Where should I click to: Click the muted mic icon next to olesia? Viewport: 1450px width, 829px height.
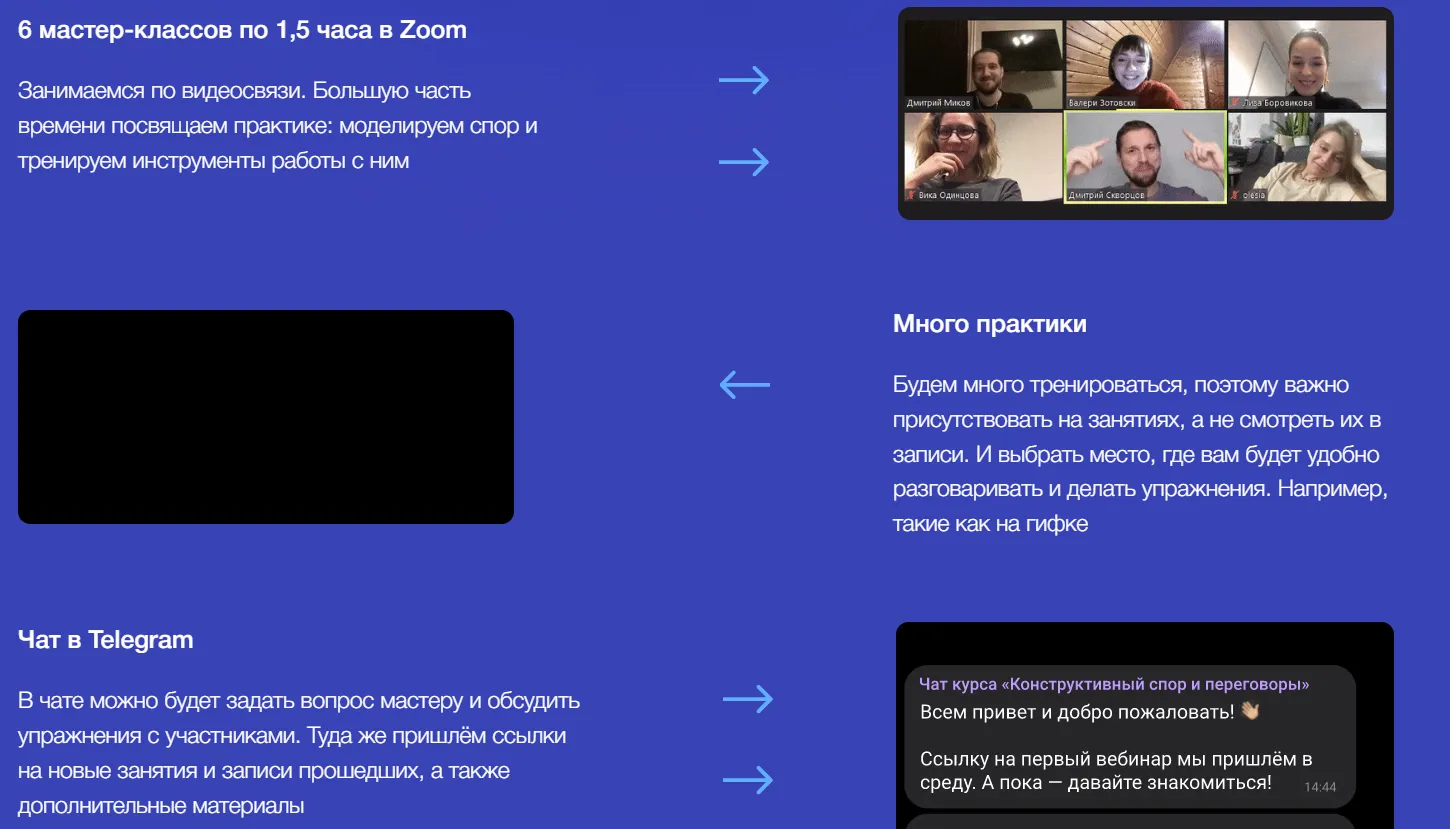1236,195
